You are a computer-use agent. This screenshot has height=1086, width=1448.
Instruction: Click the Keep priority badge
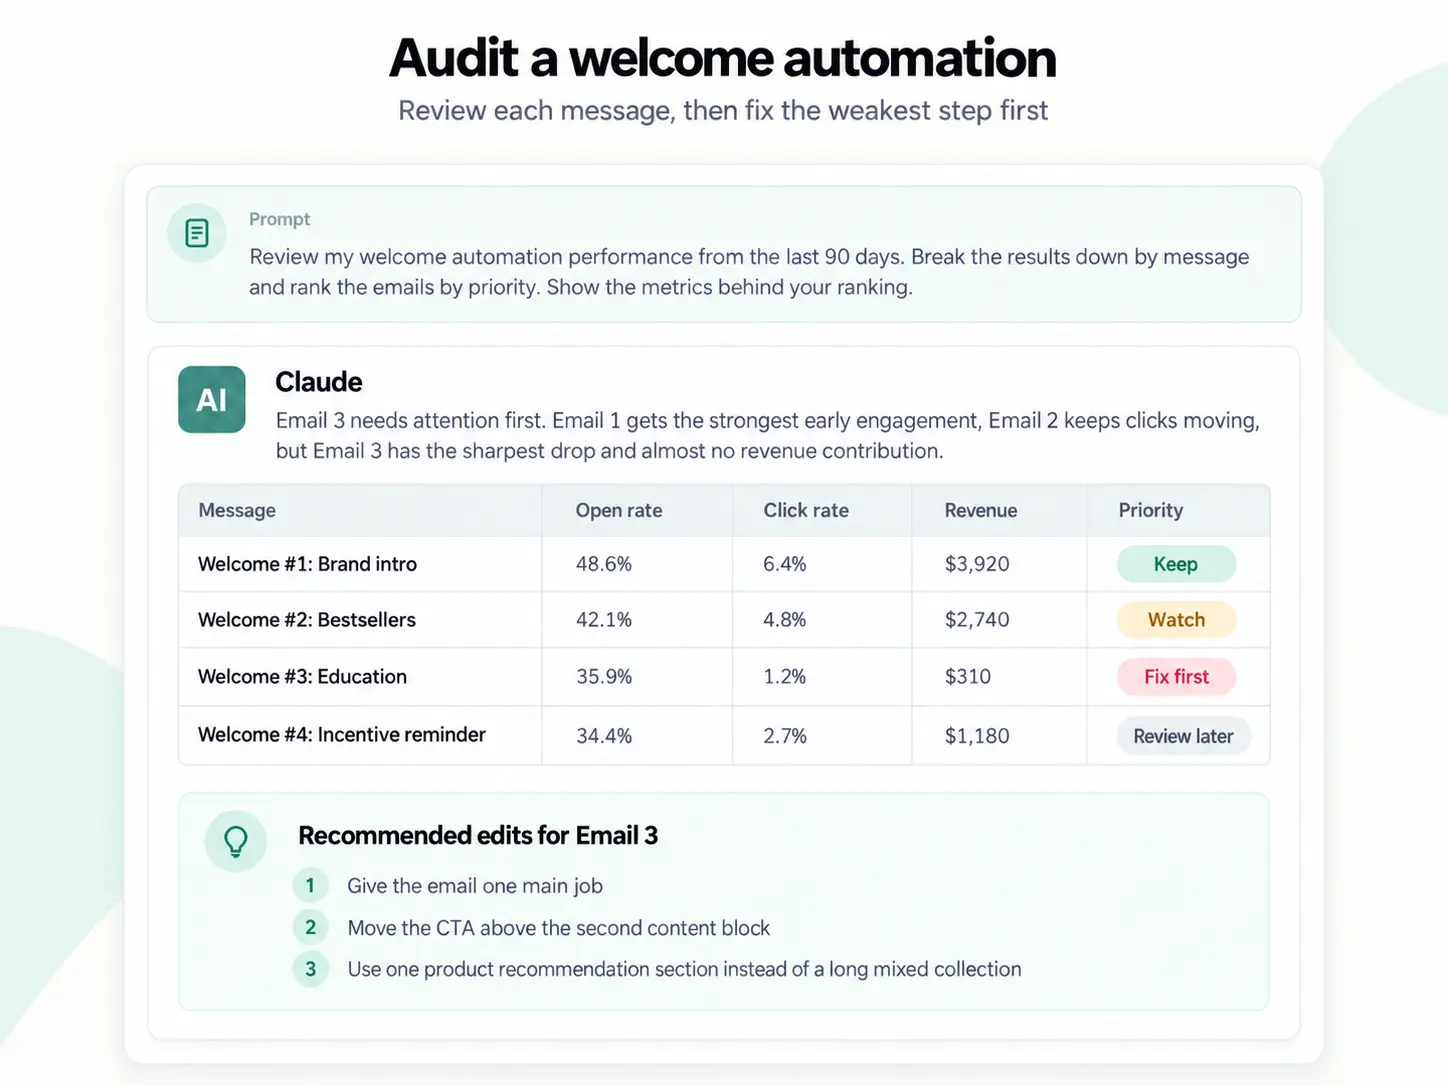[x=1176, y=564]
